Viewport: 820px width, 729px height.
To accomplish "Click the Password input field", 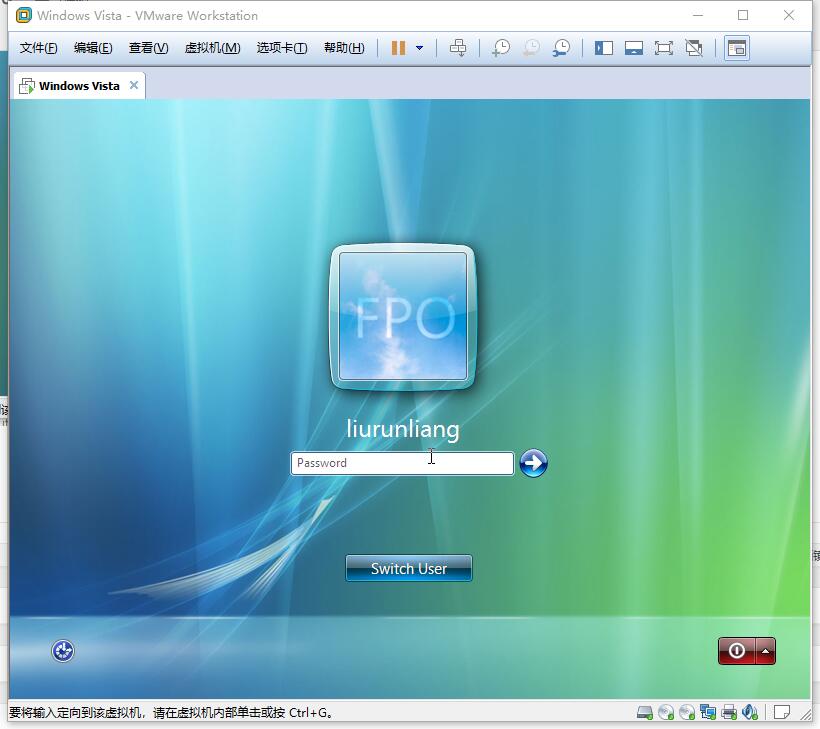I will 402,463.
